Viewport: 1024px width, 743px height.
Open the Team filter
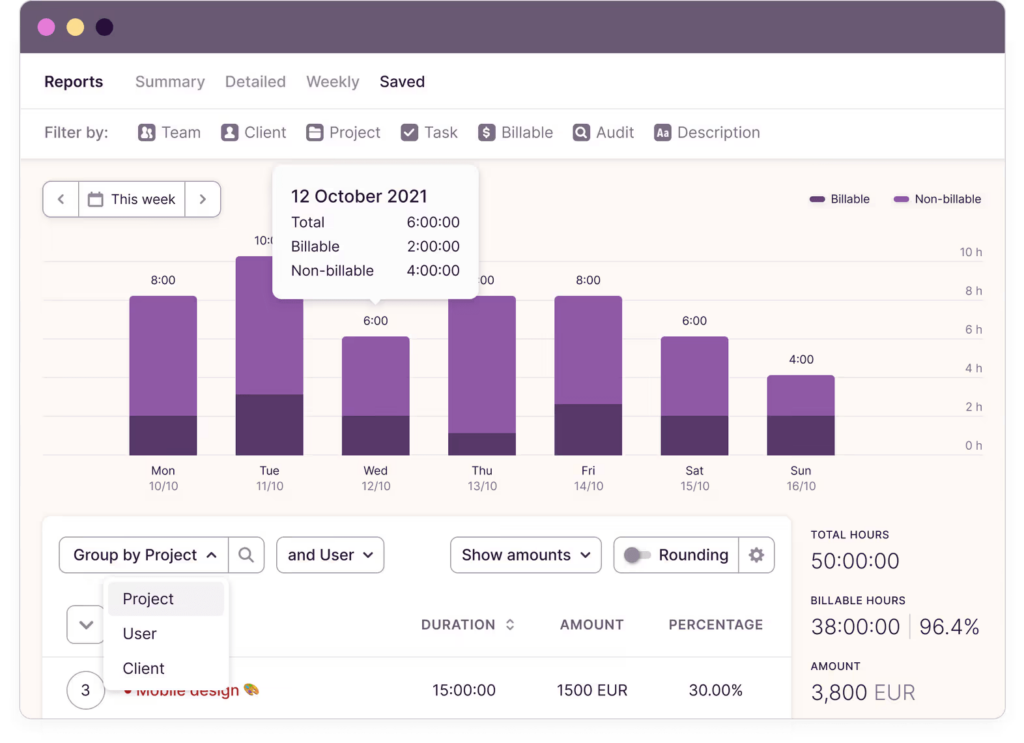pos(168,132)
